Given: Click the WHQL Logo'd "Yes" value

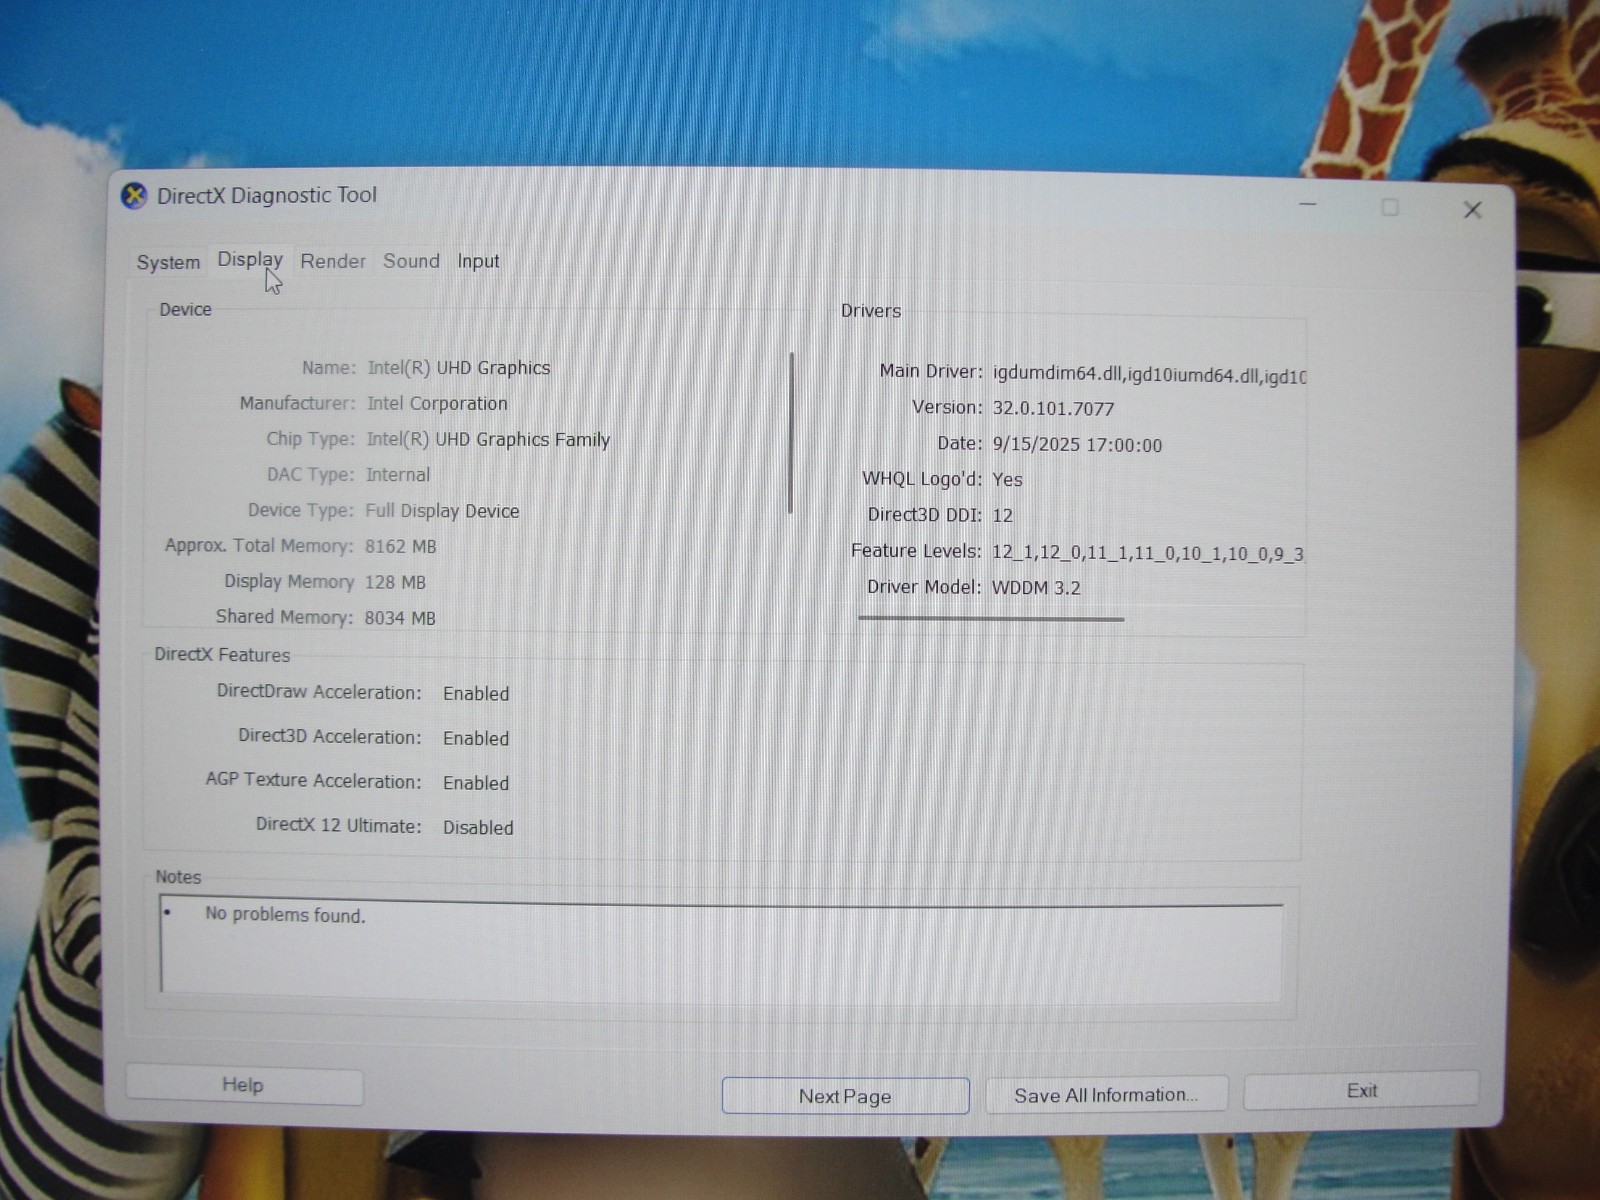Looking at the screenshot, I should coord(1007,480).
